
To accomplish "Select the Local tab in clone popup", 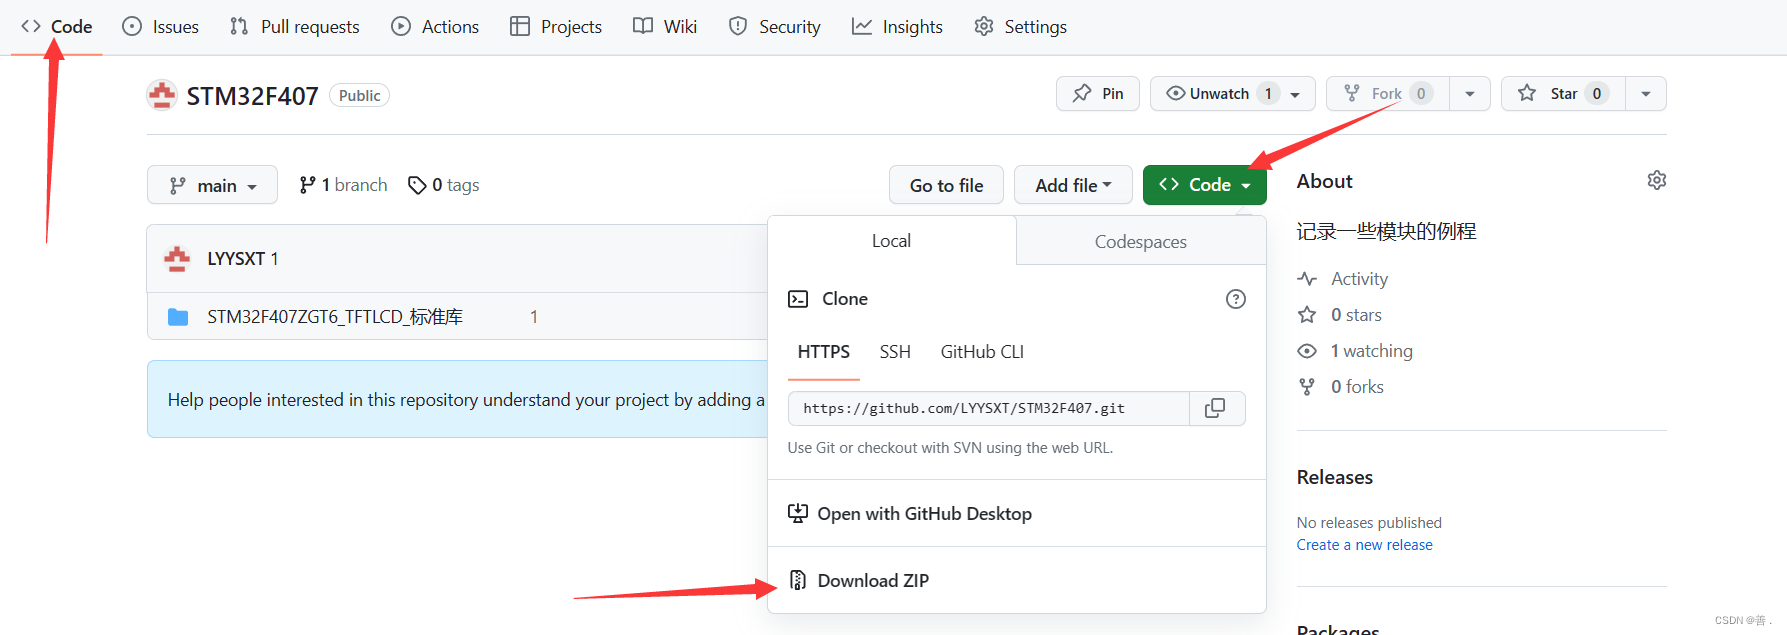I will pos(891,241).
